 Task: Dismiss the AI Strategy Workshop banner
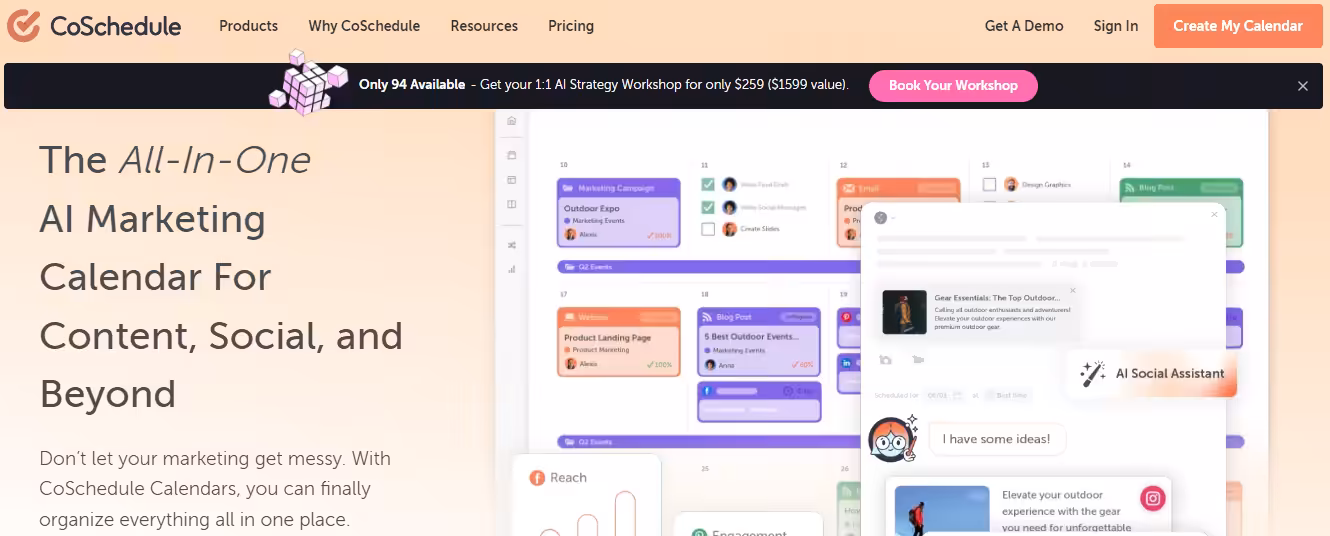click(1302, 86)
